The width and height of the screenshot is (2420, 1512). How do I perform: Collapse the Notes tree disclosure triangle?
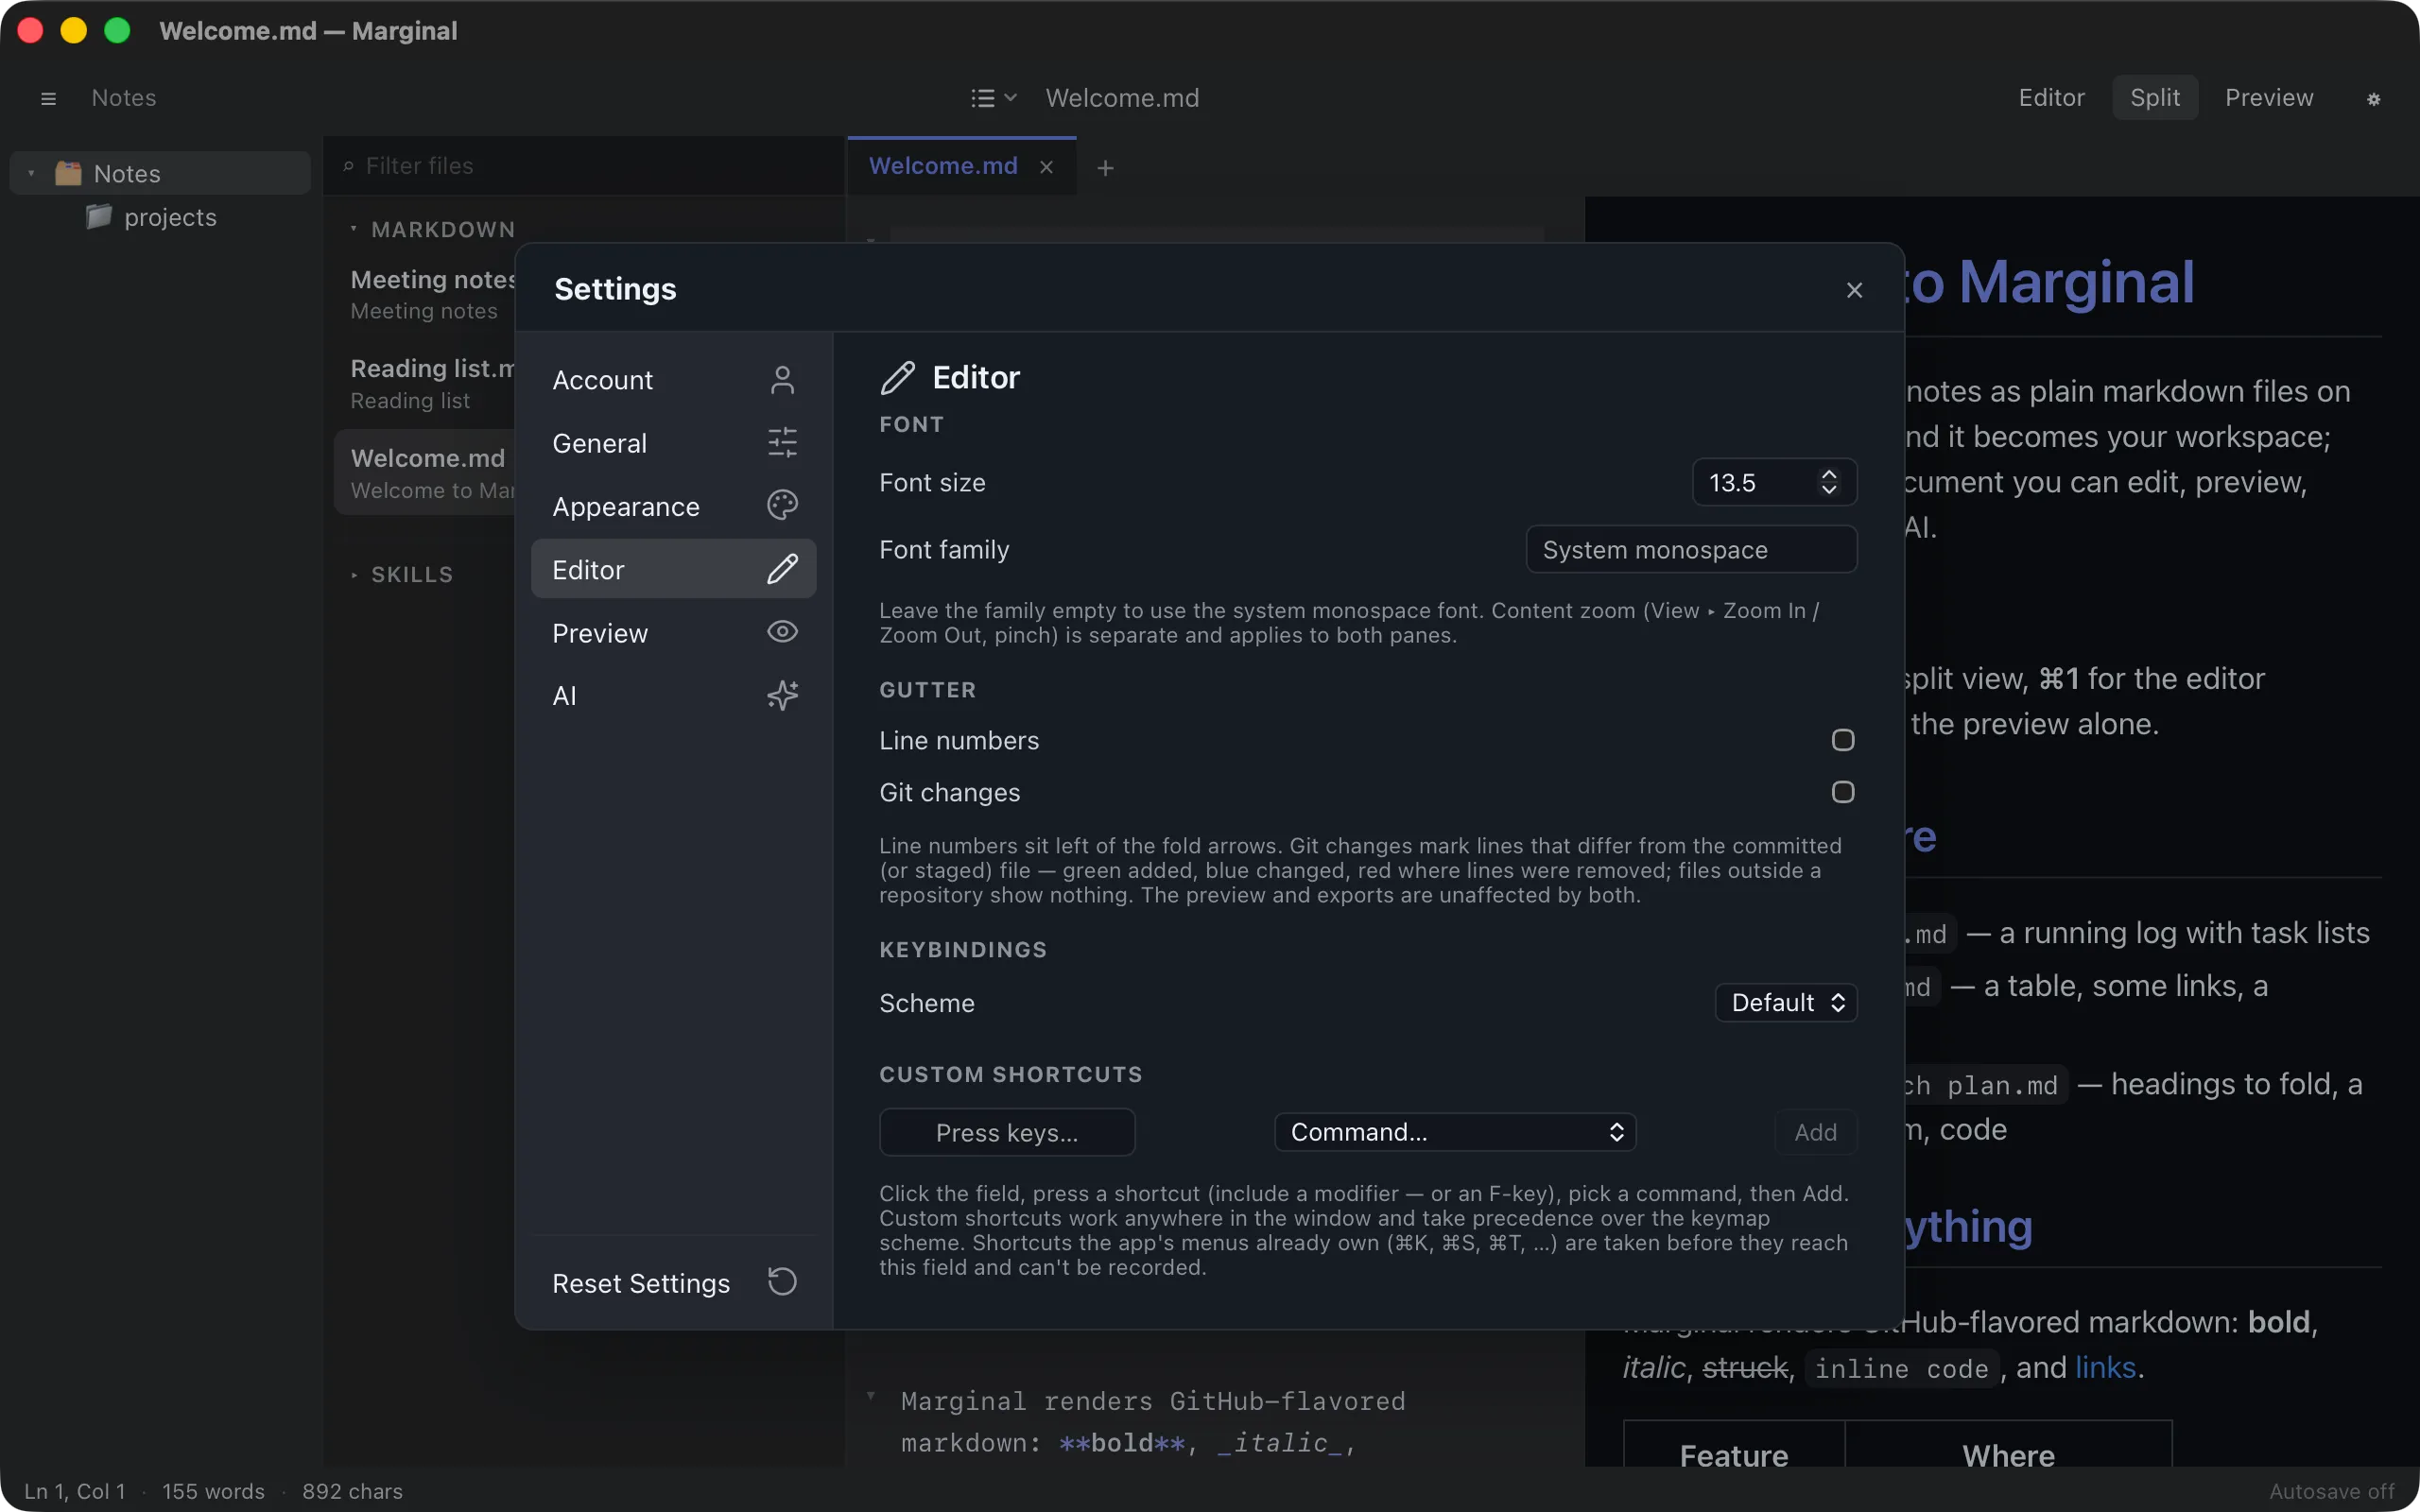[x=31, y=173]
